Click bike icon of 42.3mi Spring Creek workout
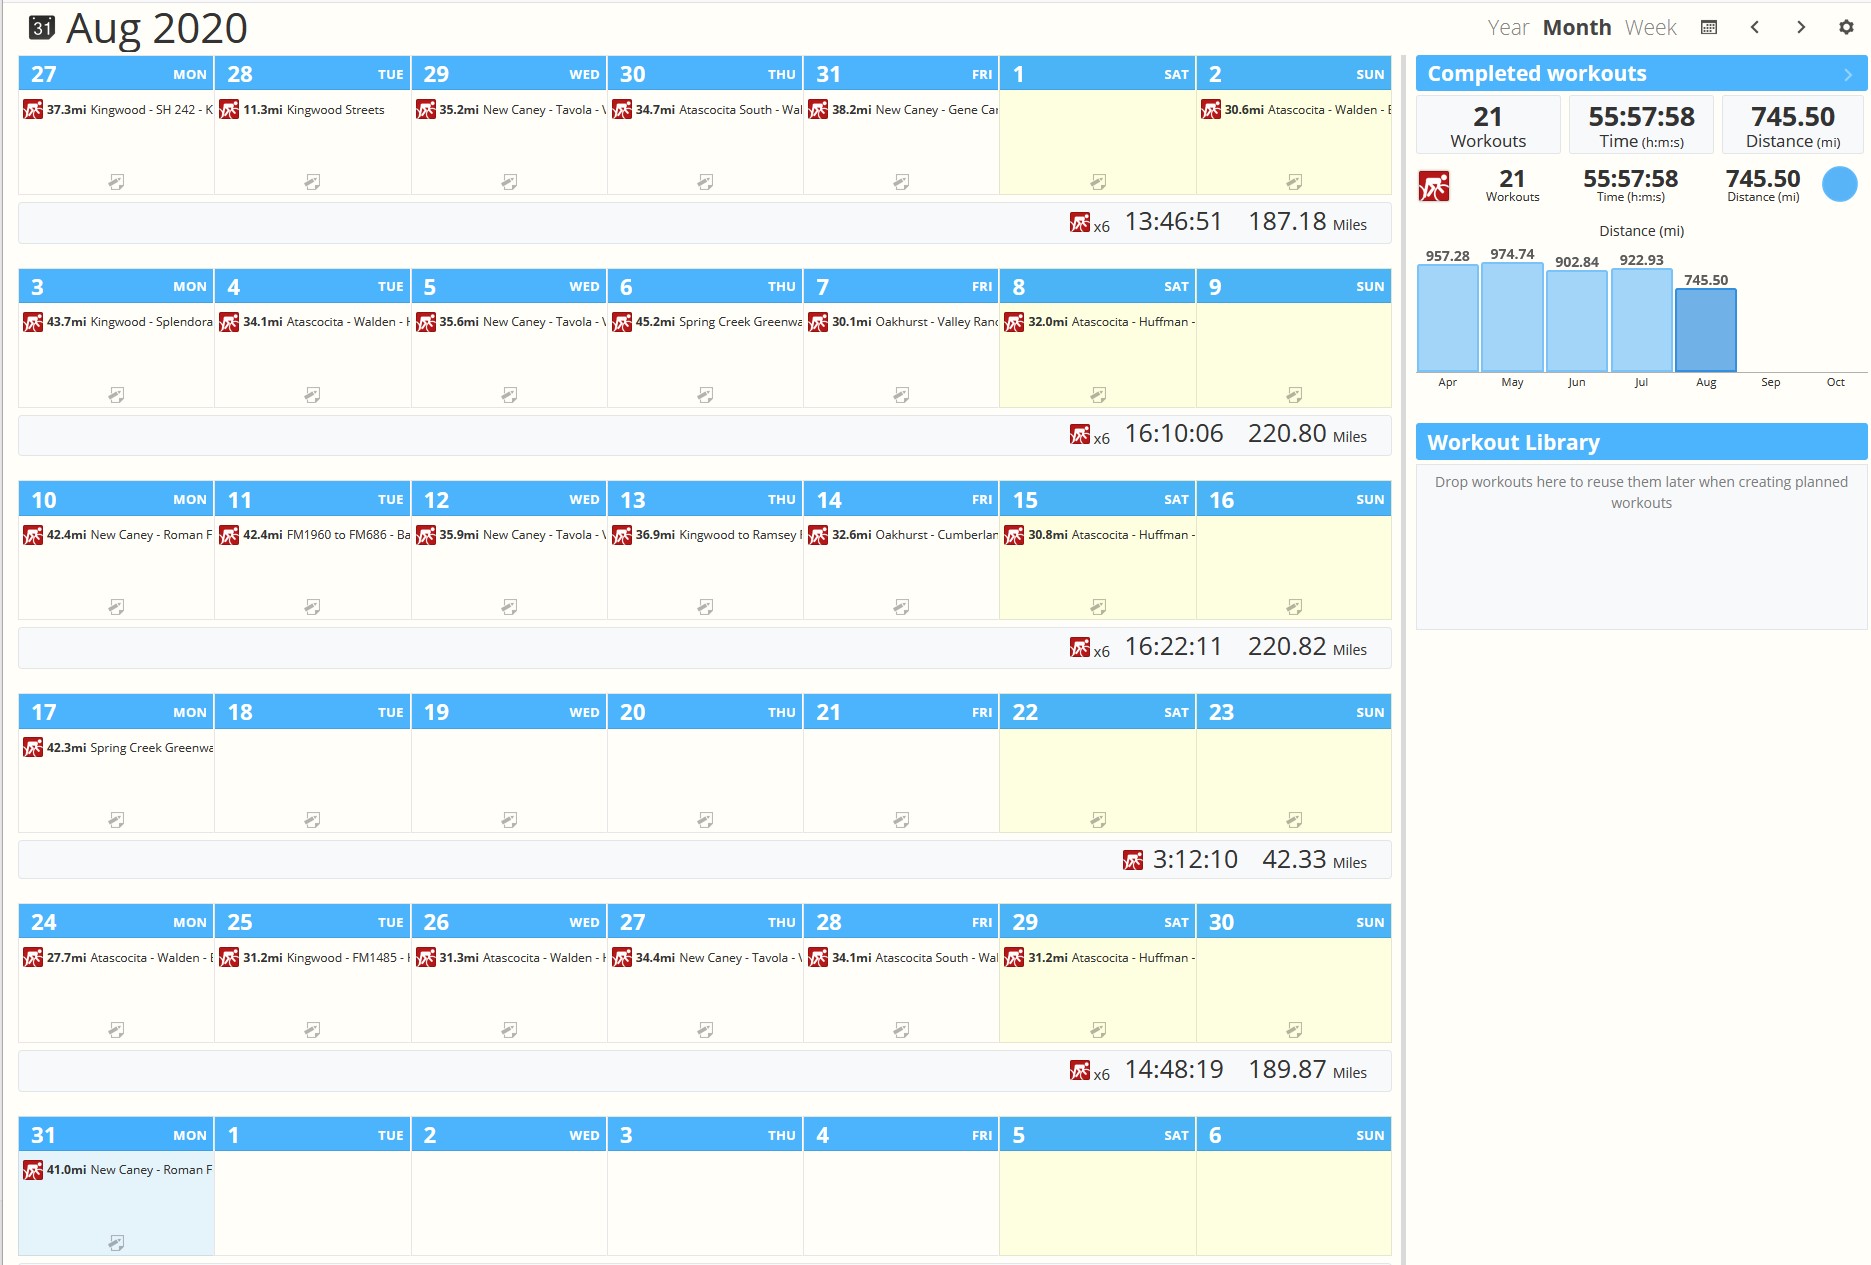This screenshot has width=1871, height=1265. pyautogui.click(x=33, y=747)
